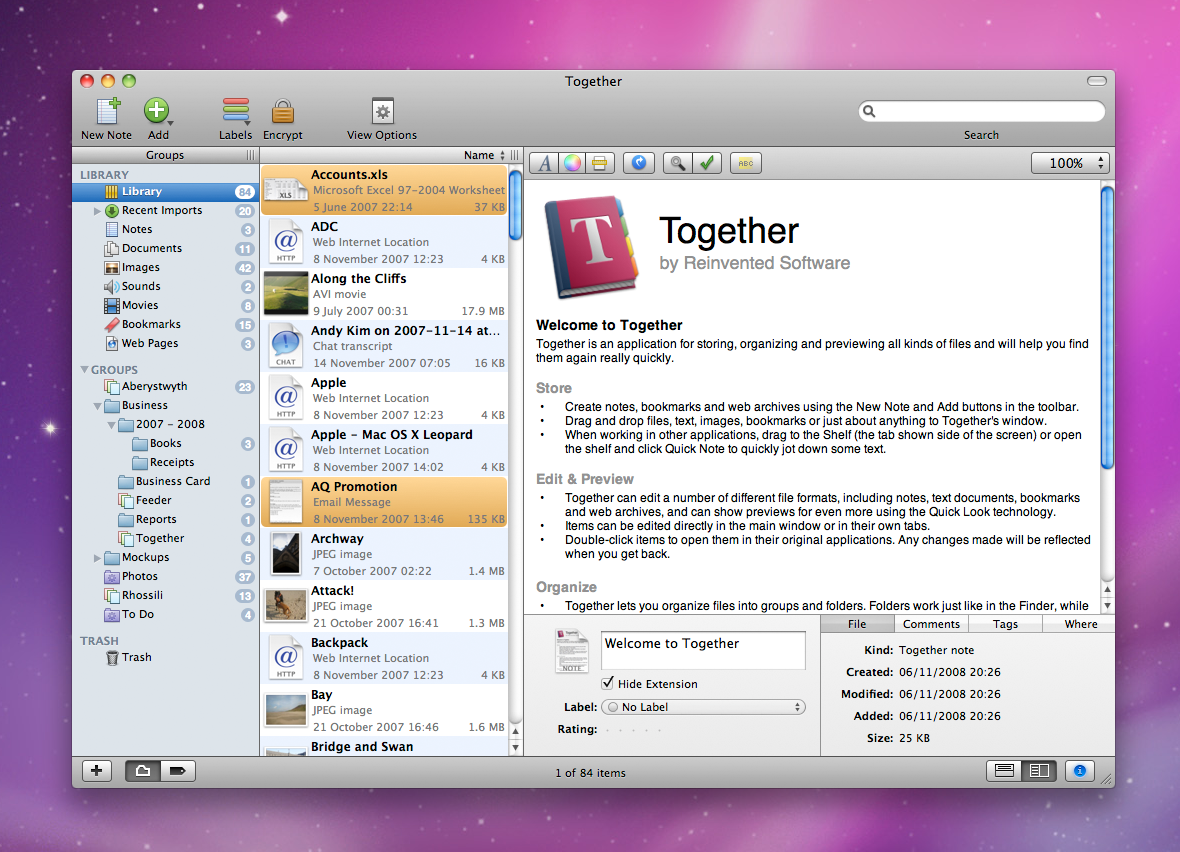Screen dimensions: 1180x852
Task: Select the Andy Kim chat transcript item
Action: click(385, 346)
